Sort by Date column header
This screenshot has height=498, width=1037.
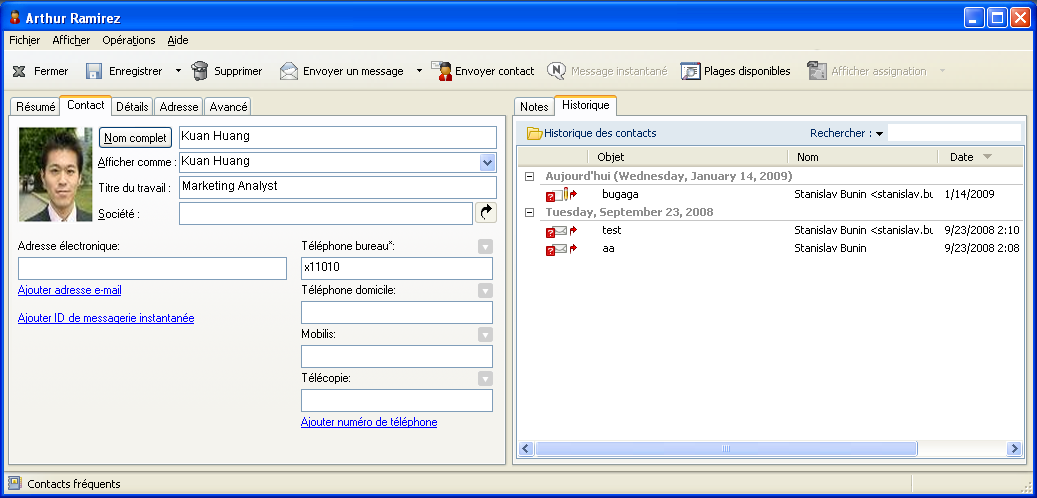click(981, 157)
